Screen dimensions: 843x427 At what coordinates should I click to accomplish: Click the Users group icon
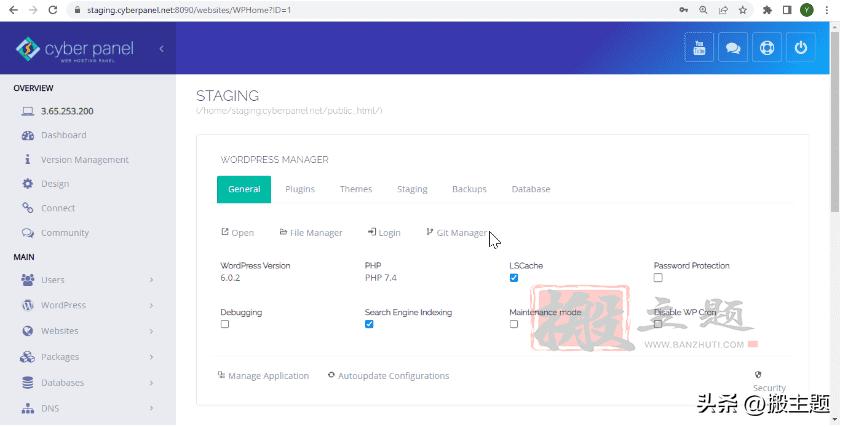pyautogui.click(x=27, y=280)
